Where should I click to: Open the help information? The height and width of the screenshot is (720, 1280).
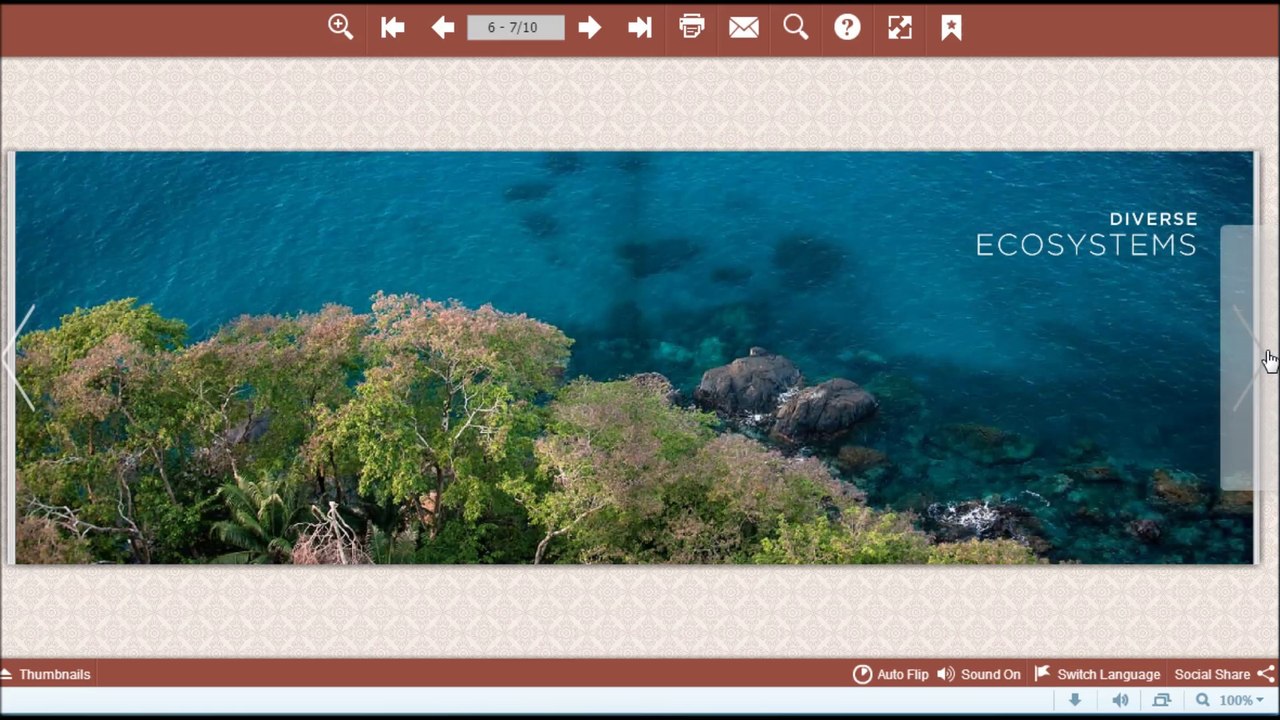click(847, 27)
